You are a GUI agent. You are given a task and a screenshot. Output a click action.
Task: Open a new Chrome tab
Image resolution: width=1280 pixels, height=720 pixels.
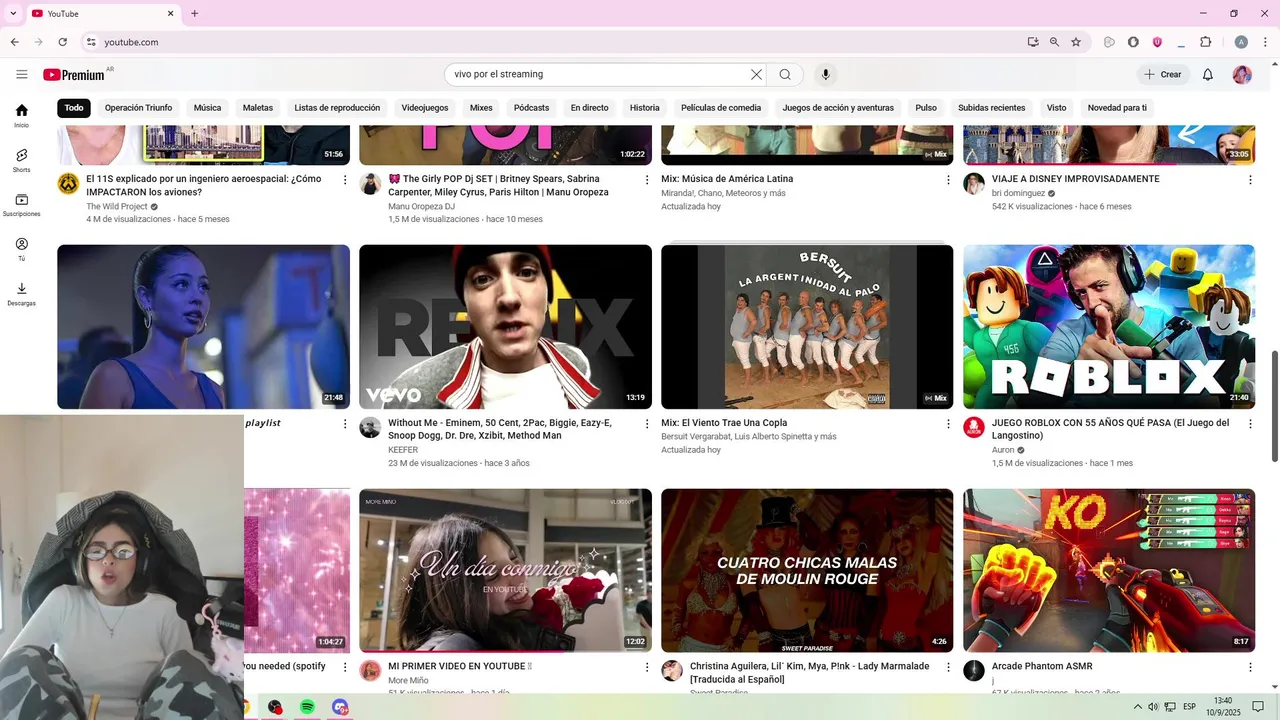(194, 13)
